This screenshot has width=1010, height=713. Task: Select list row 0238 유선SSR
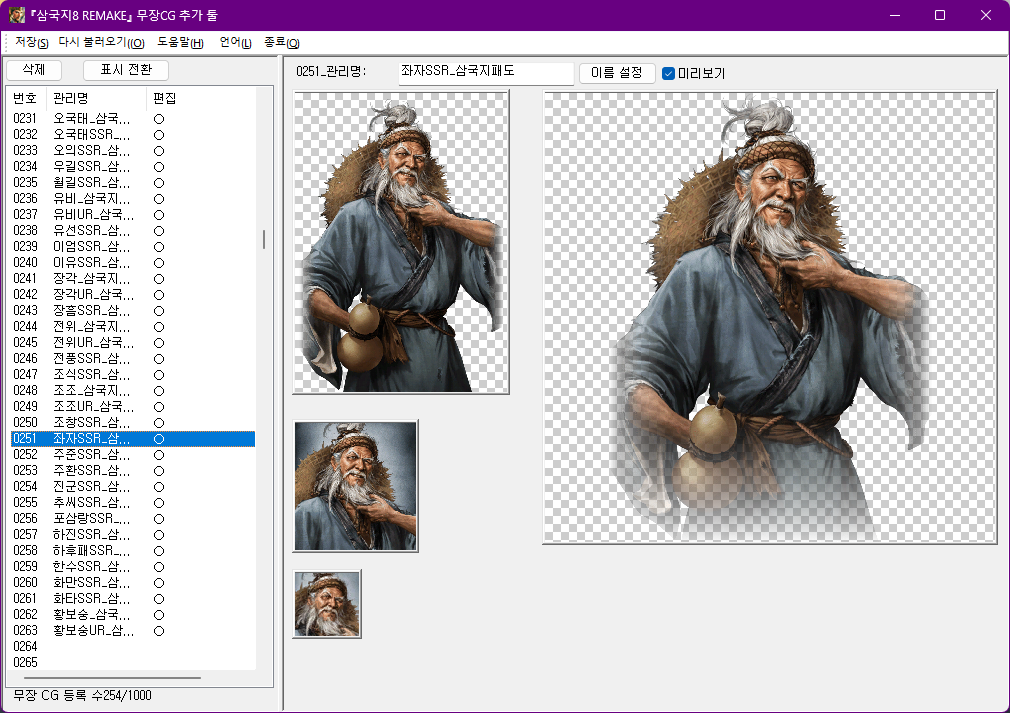tap(133, 231)
